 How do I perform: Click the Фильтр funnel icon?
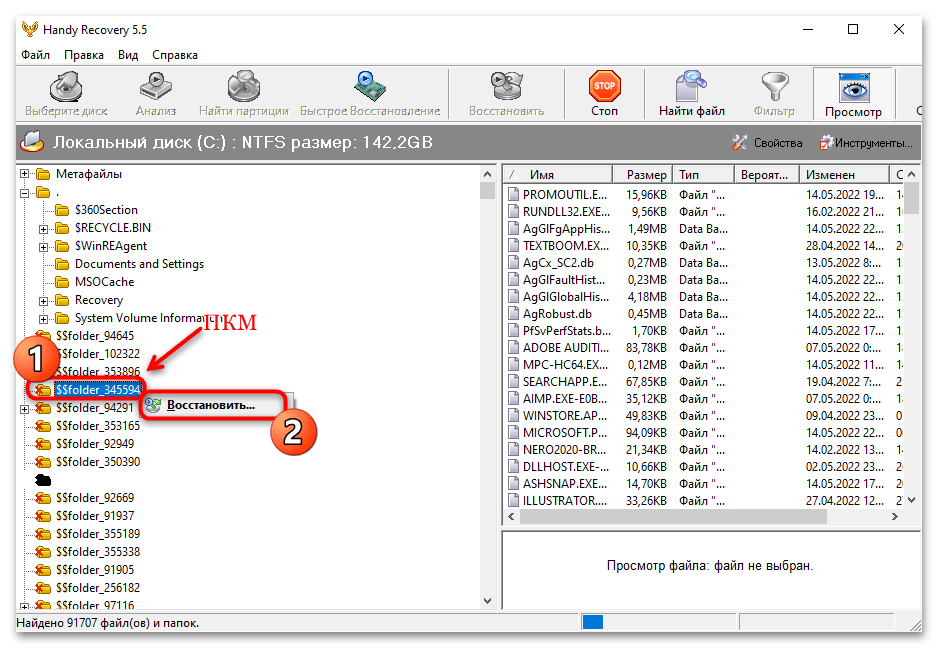tap(774, 94)
